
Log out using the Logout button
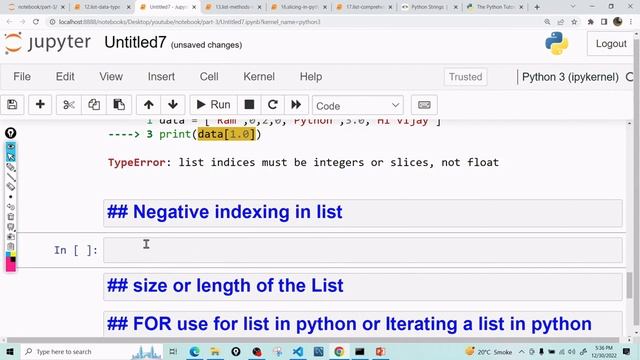pos(611,44)
